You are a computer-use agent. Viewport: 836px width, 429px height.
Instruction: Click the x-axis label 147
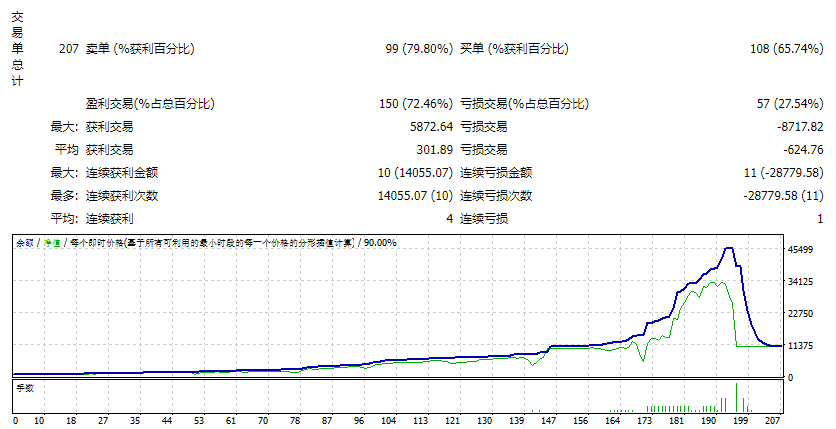point(549,420)
